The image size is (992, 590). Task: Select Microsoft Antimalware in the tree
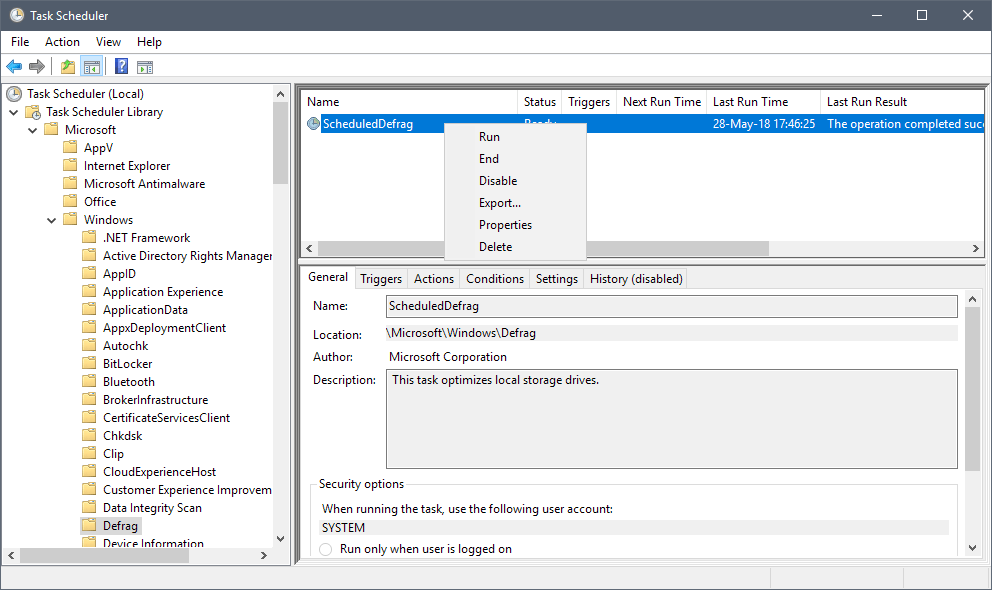tap(144, 184)
